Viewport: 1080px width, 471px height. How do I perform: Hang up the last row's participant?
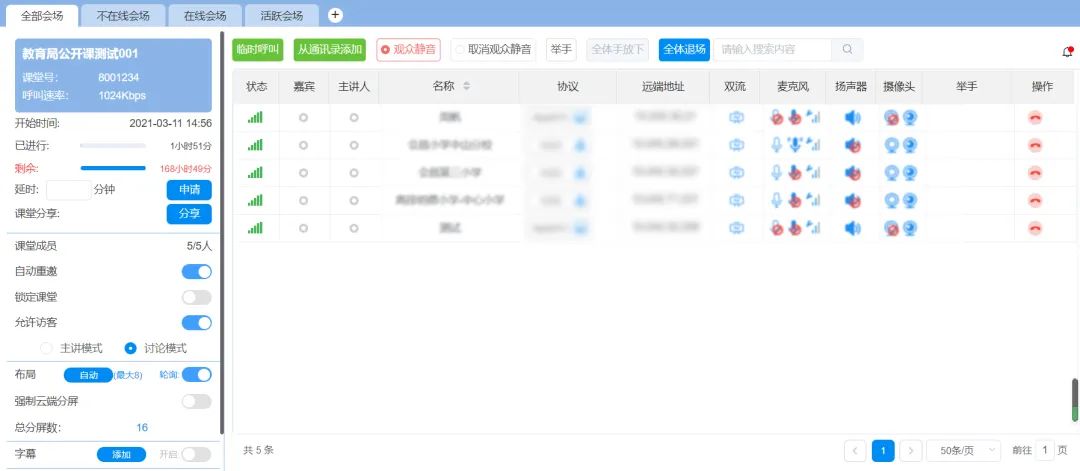click(x=1035, y=229)
